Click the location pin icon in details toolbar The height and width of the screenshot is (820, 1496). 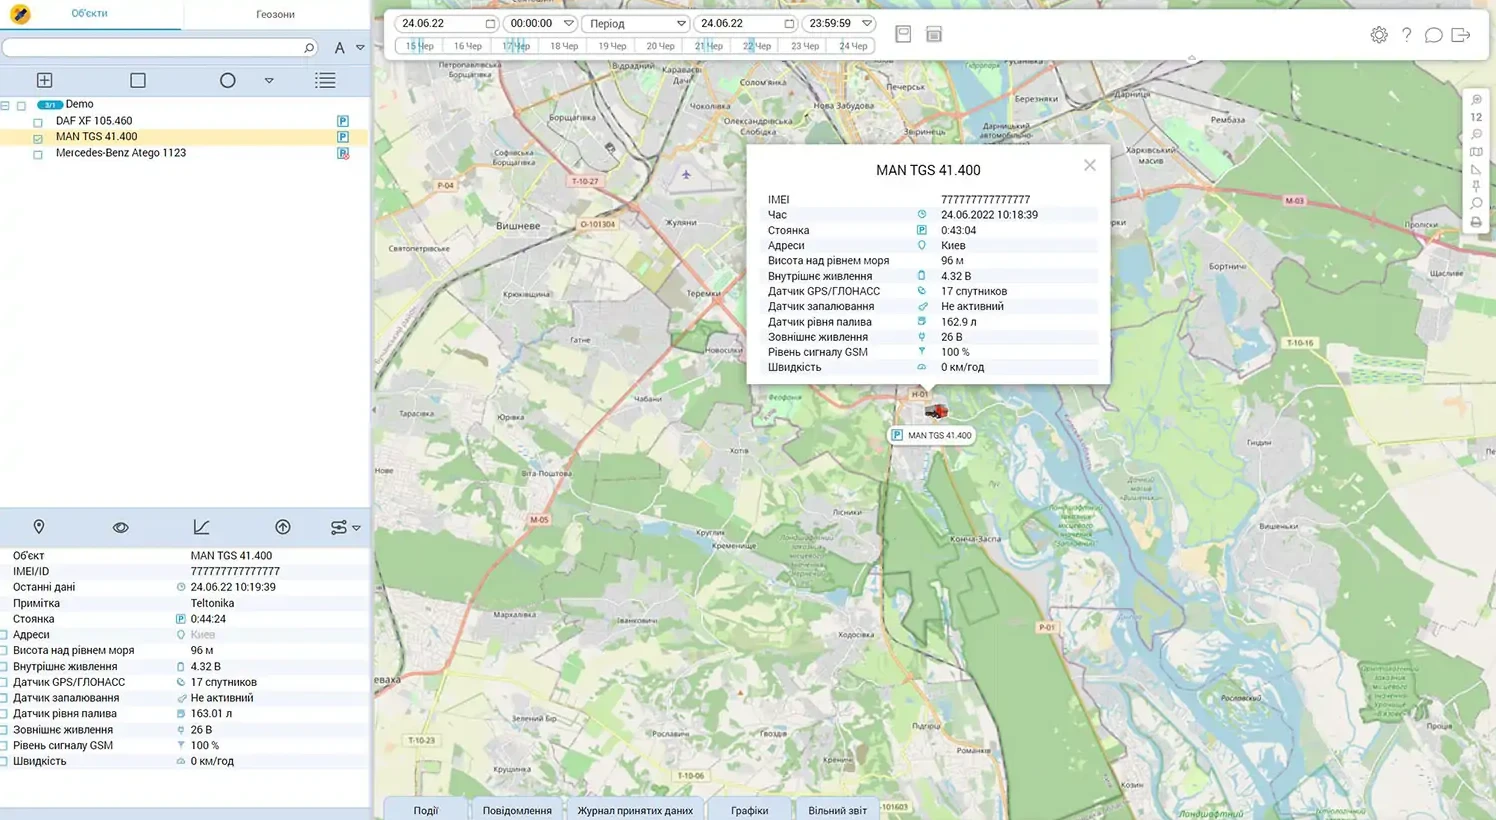[39, 527]
